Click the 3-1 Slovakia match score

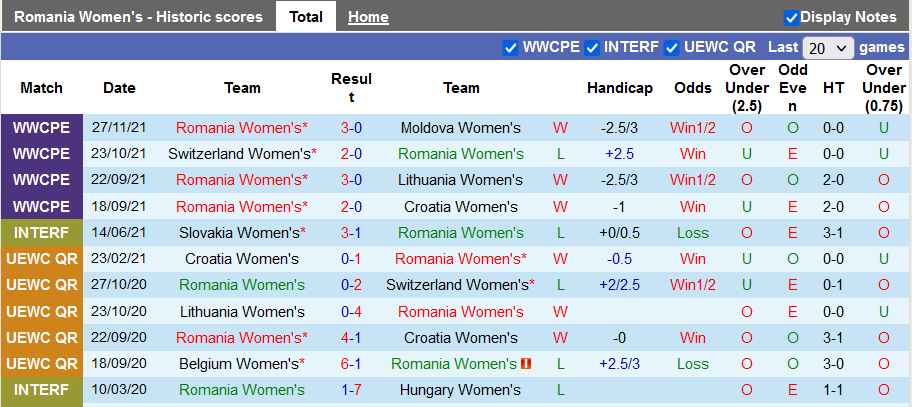[351, 232]
